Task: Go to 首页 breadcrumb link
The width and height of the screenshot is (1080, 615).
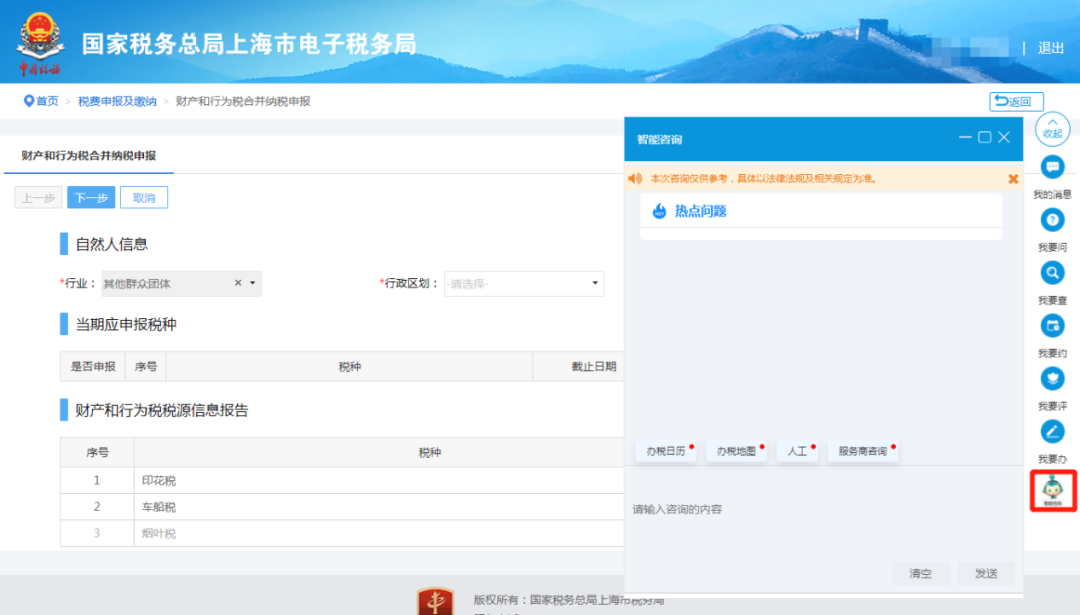Action: coord(47,101)
